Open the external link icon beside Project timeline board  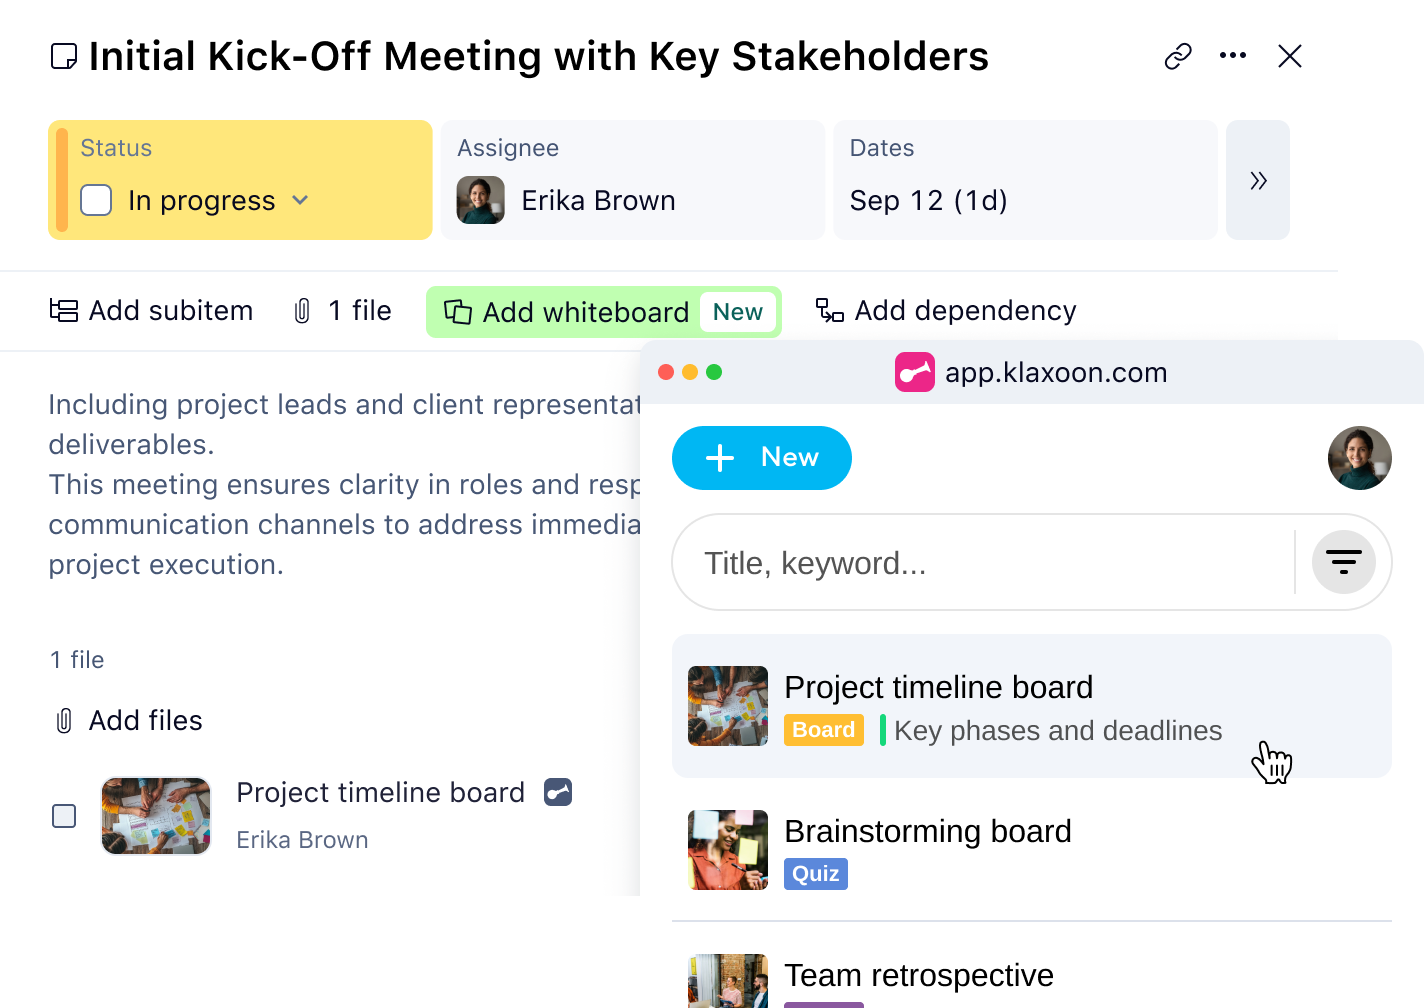click(557, 792)
